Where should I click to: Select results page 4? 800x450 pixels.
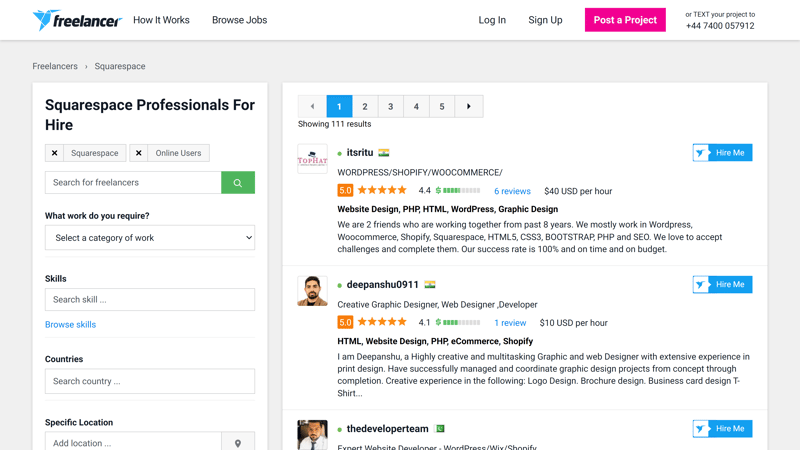tap(416, 106)
